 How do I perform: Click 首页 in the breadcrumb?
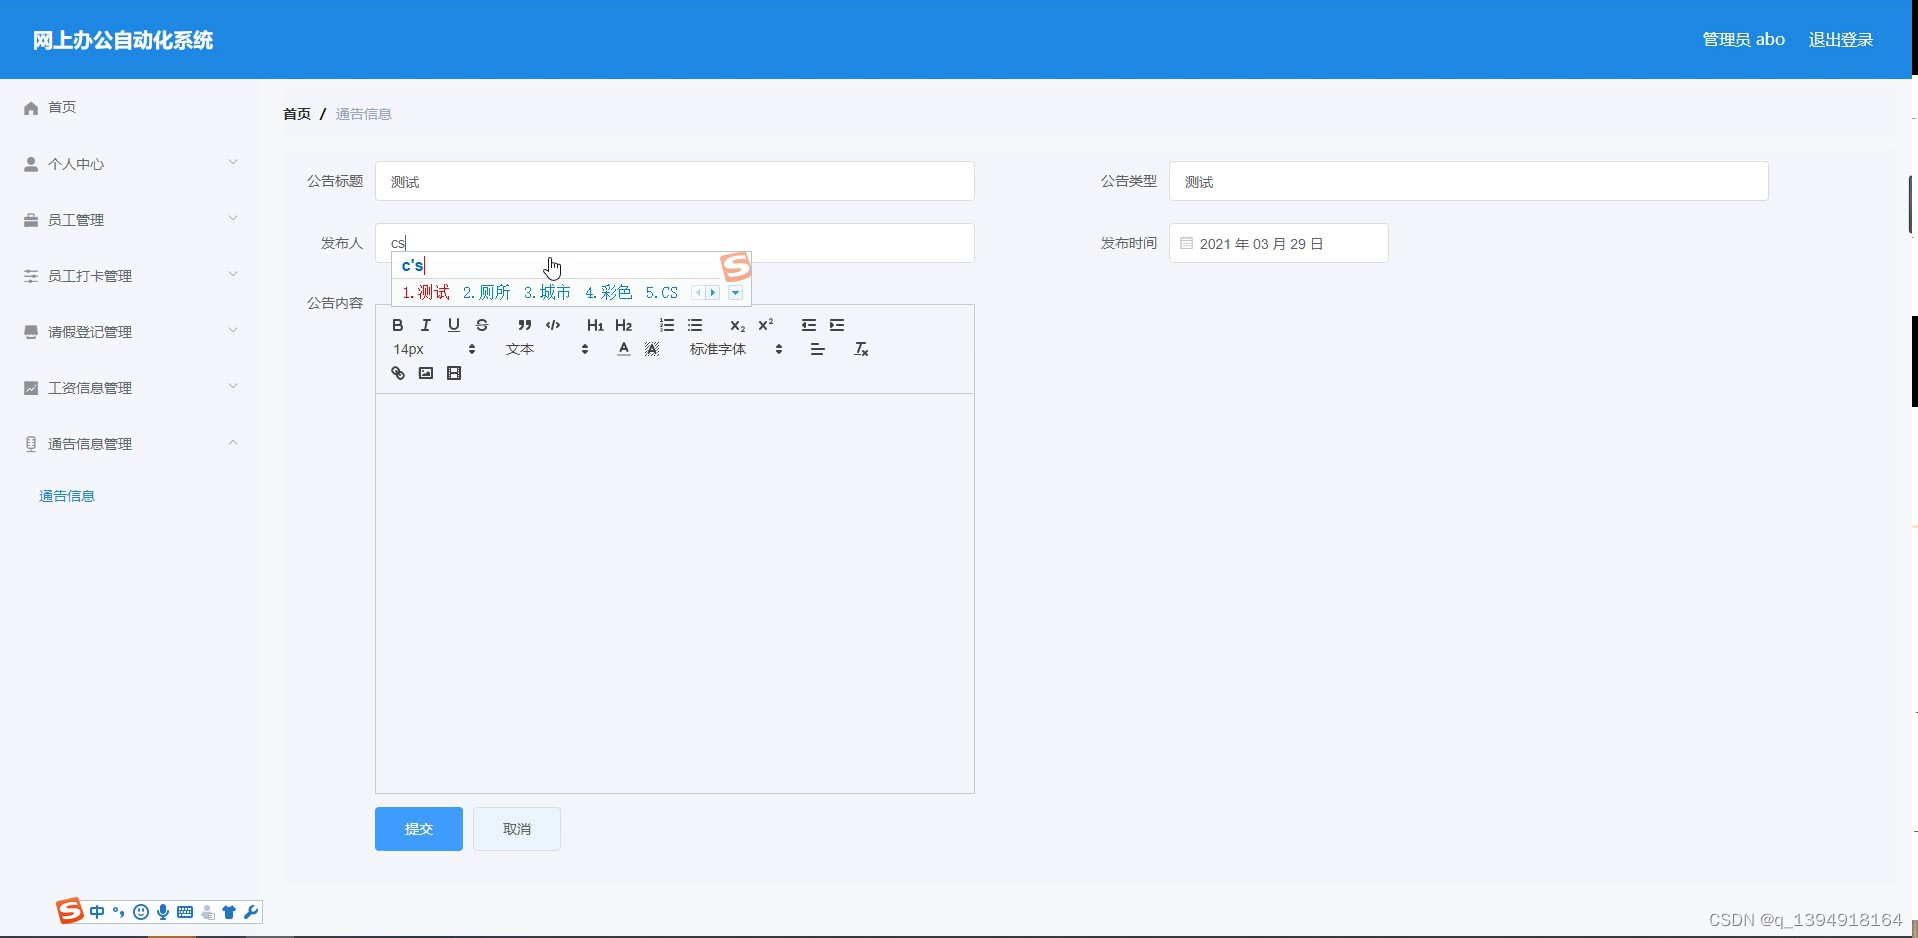(x=297, y=114)
